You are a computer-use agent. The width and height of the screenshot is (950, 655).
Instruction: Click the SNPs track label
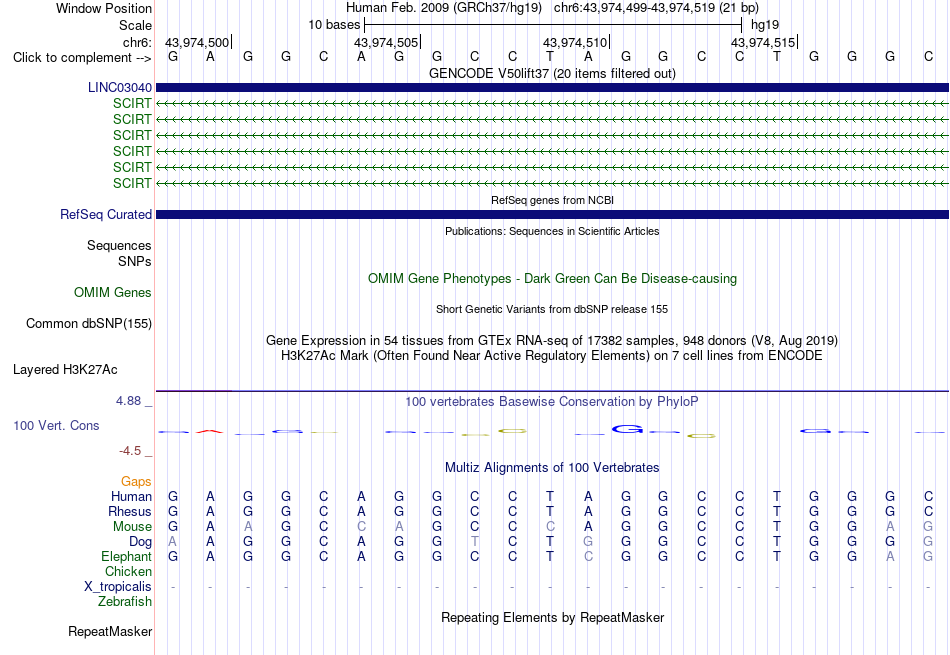(135, 261)
